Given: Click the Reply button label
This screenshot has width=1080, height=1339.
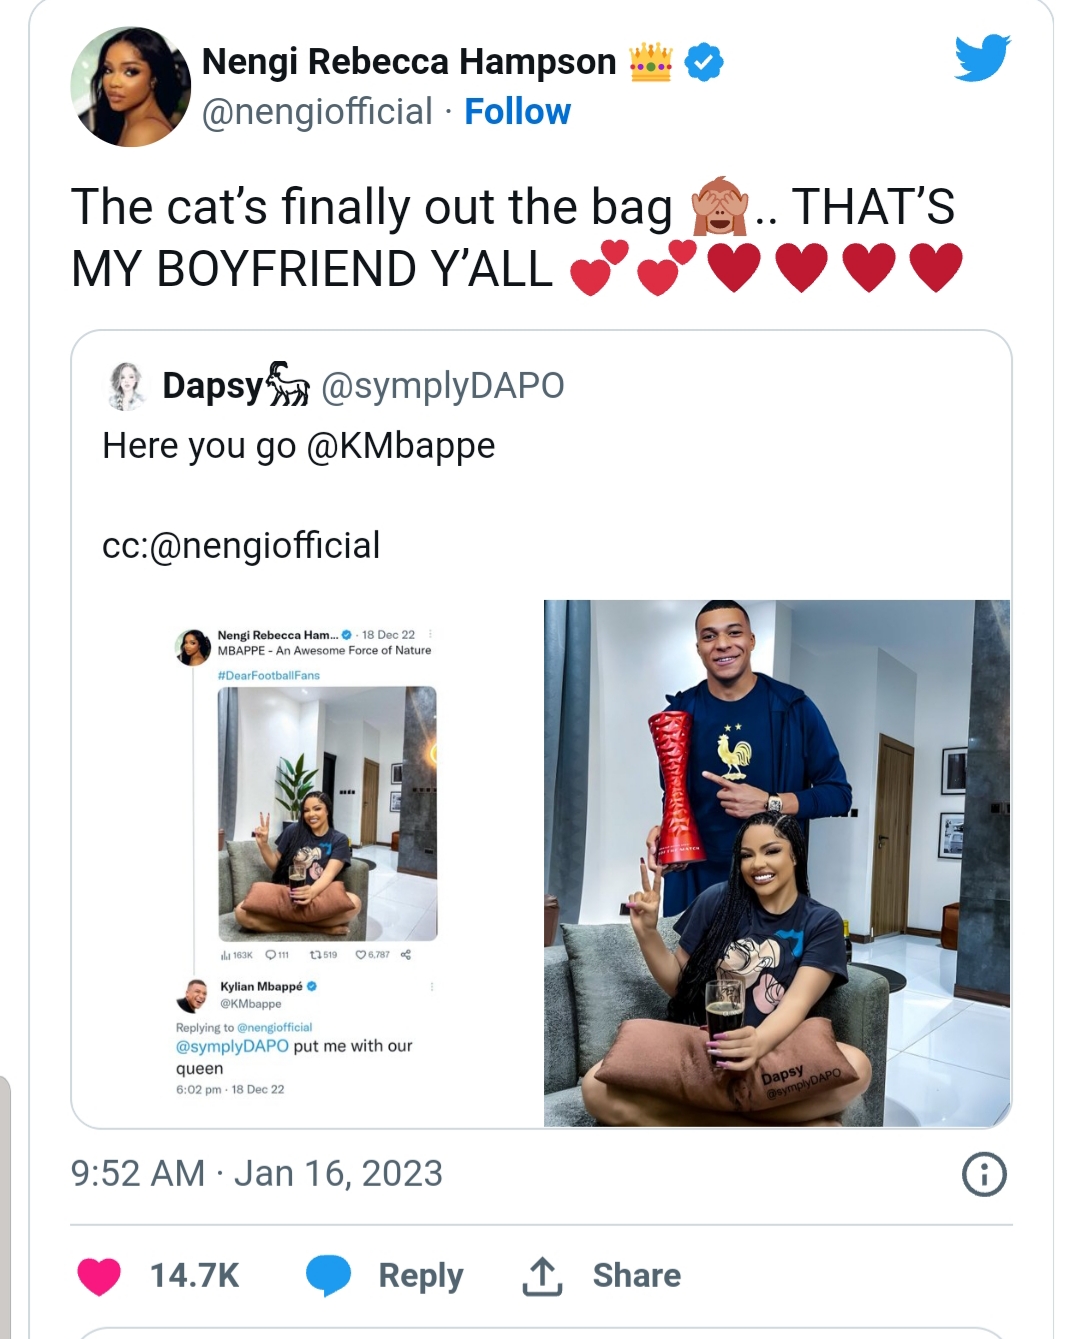Looking at the screenshot, I should coord(420,1276).
